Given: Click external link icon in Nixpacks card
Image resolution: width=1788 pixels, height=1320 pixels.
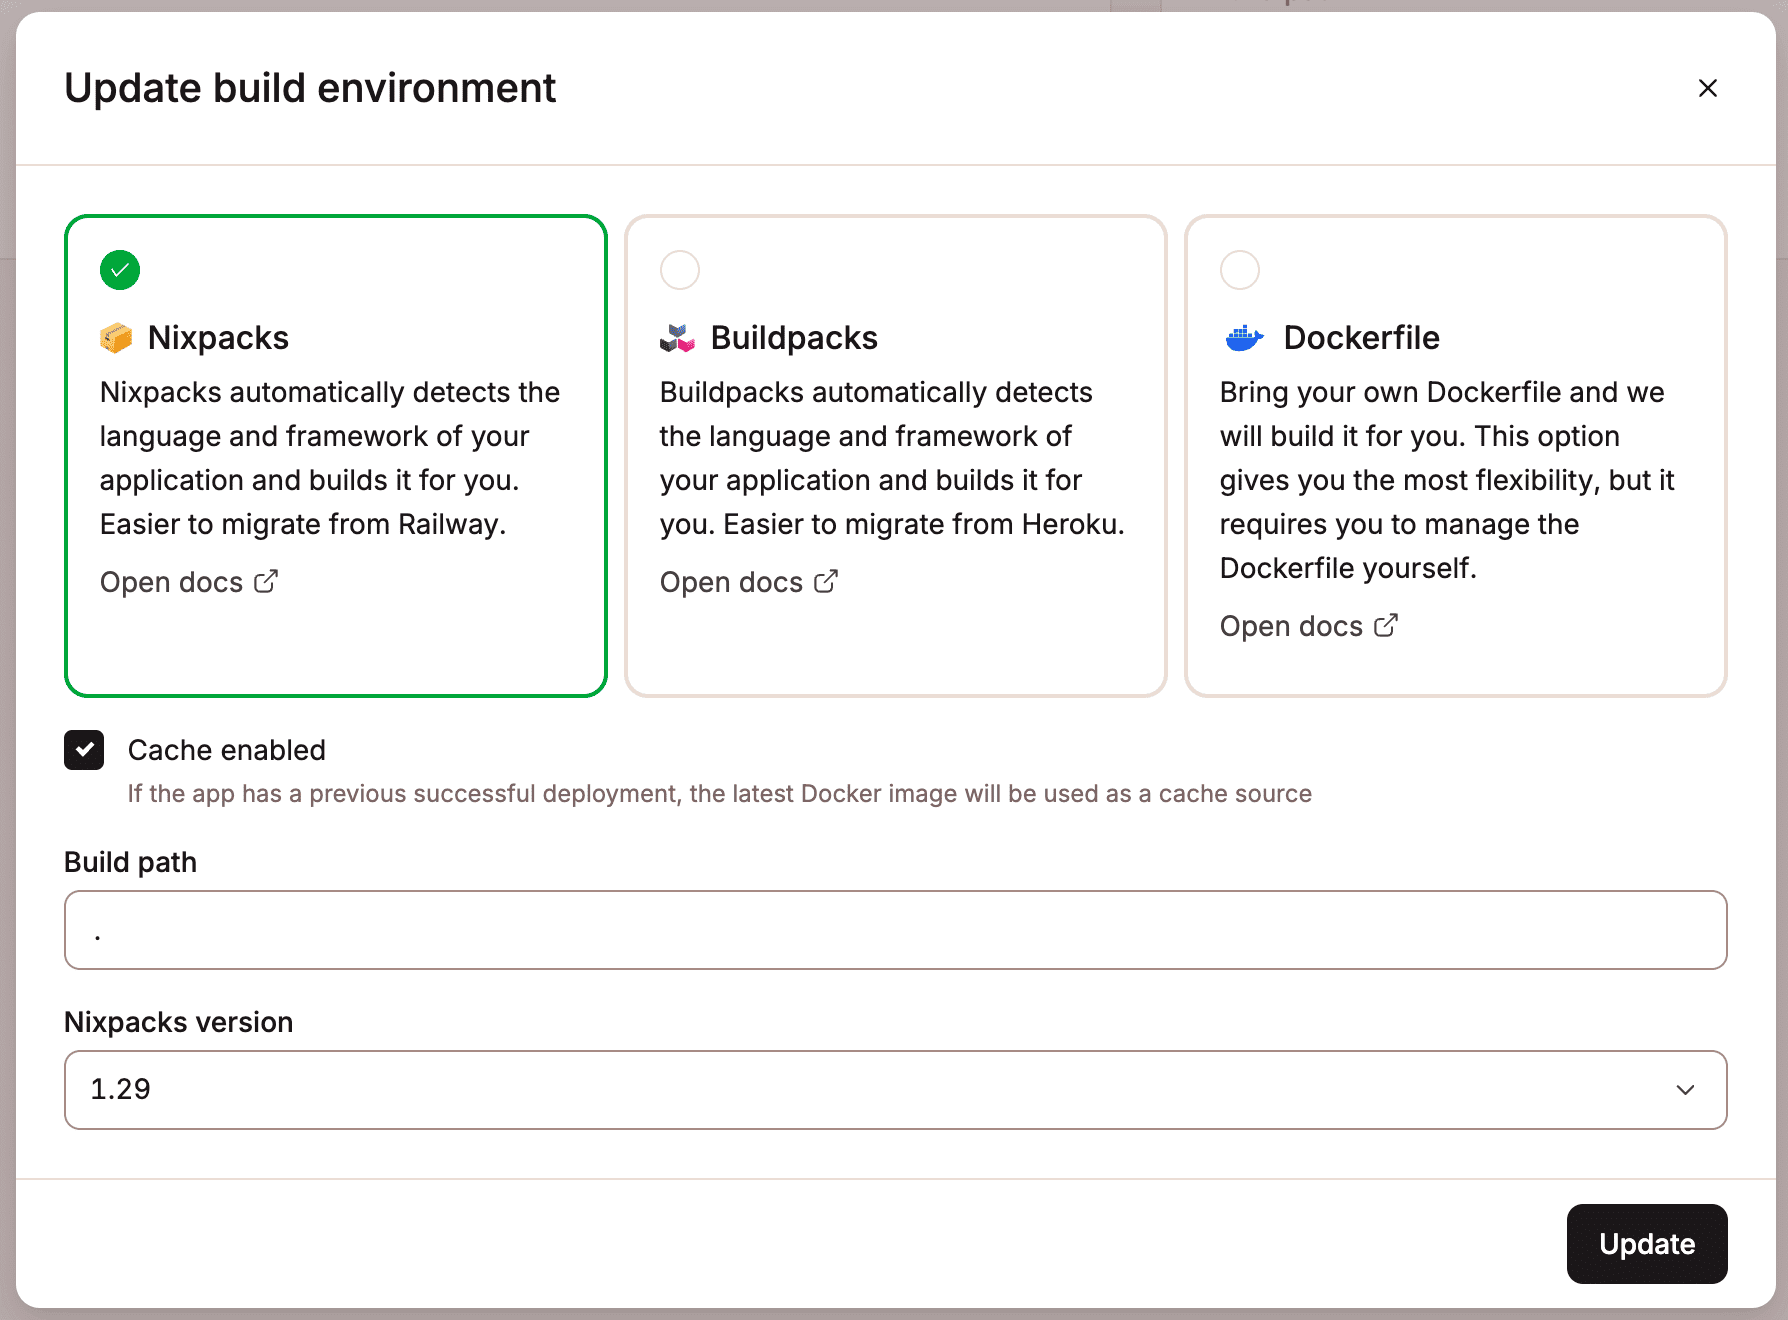Looking at the screenshot, I should point(266,581).
